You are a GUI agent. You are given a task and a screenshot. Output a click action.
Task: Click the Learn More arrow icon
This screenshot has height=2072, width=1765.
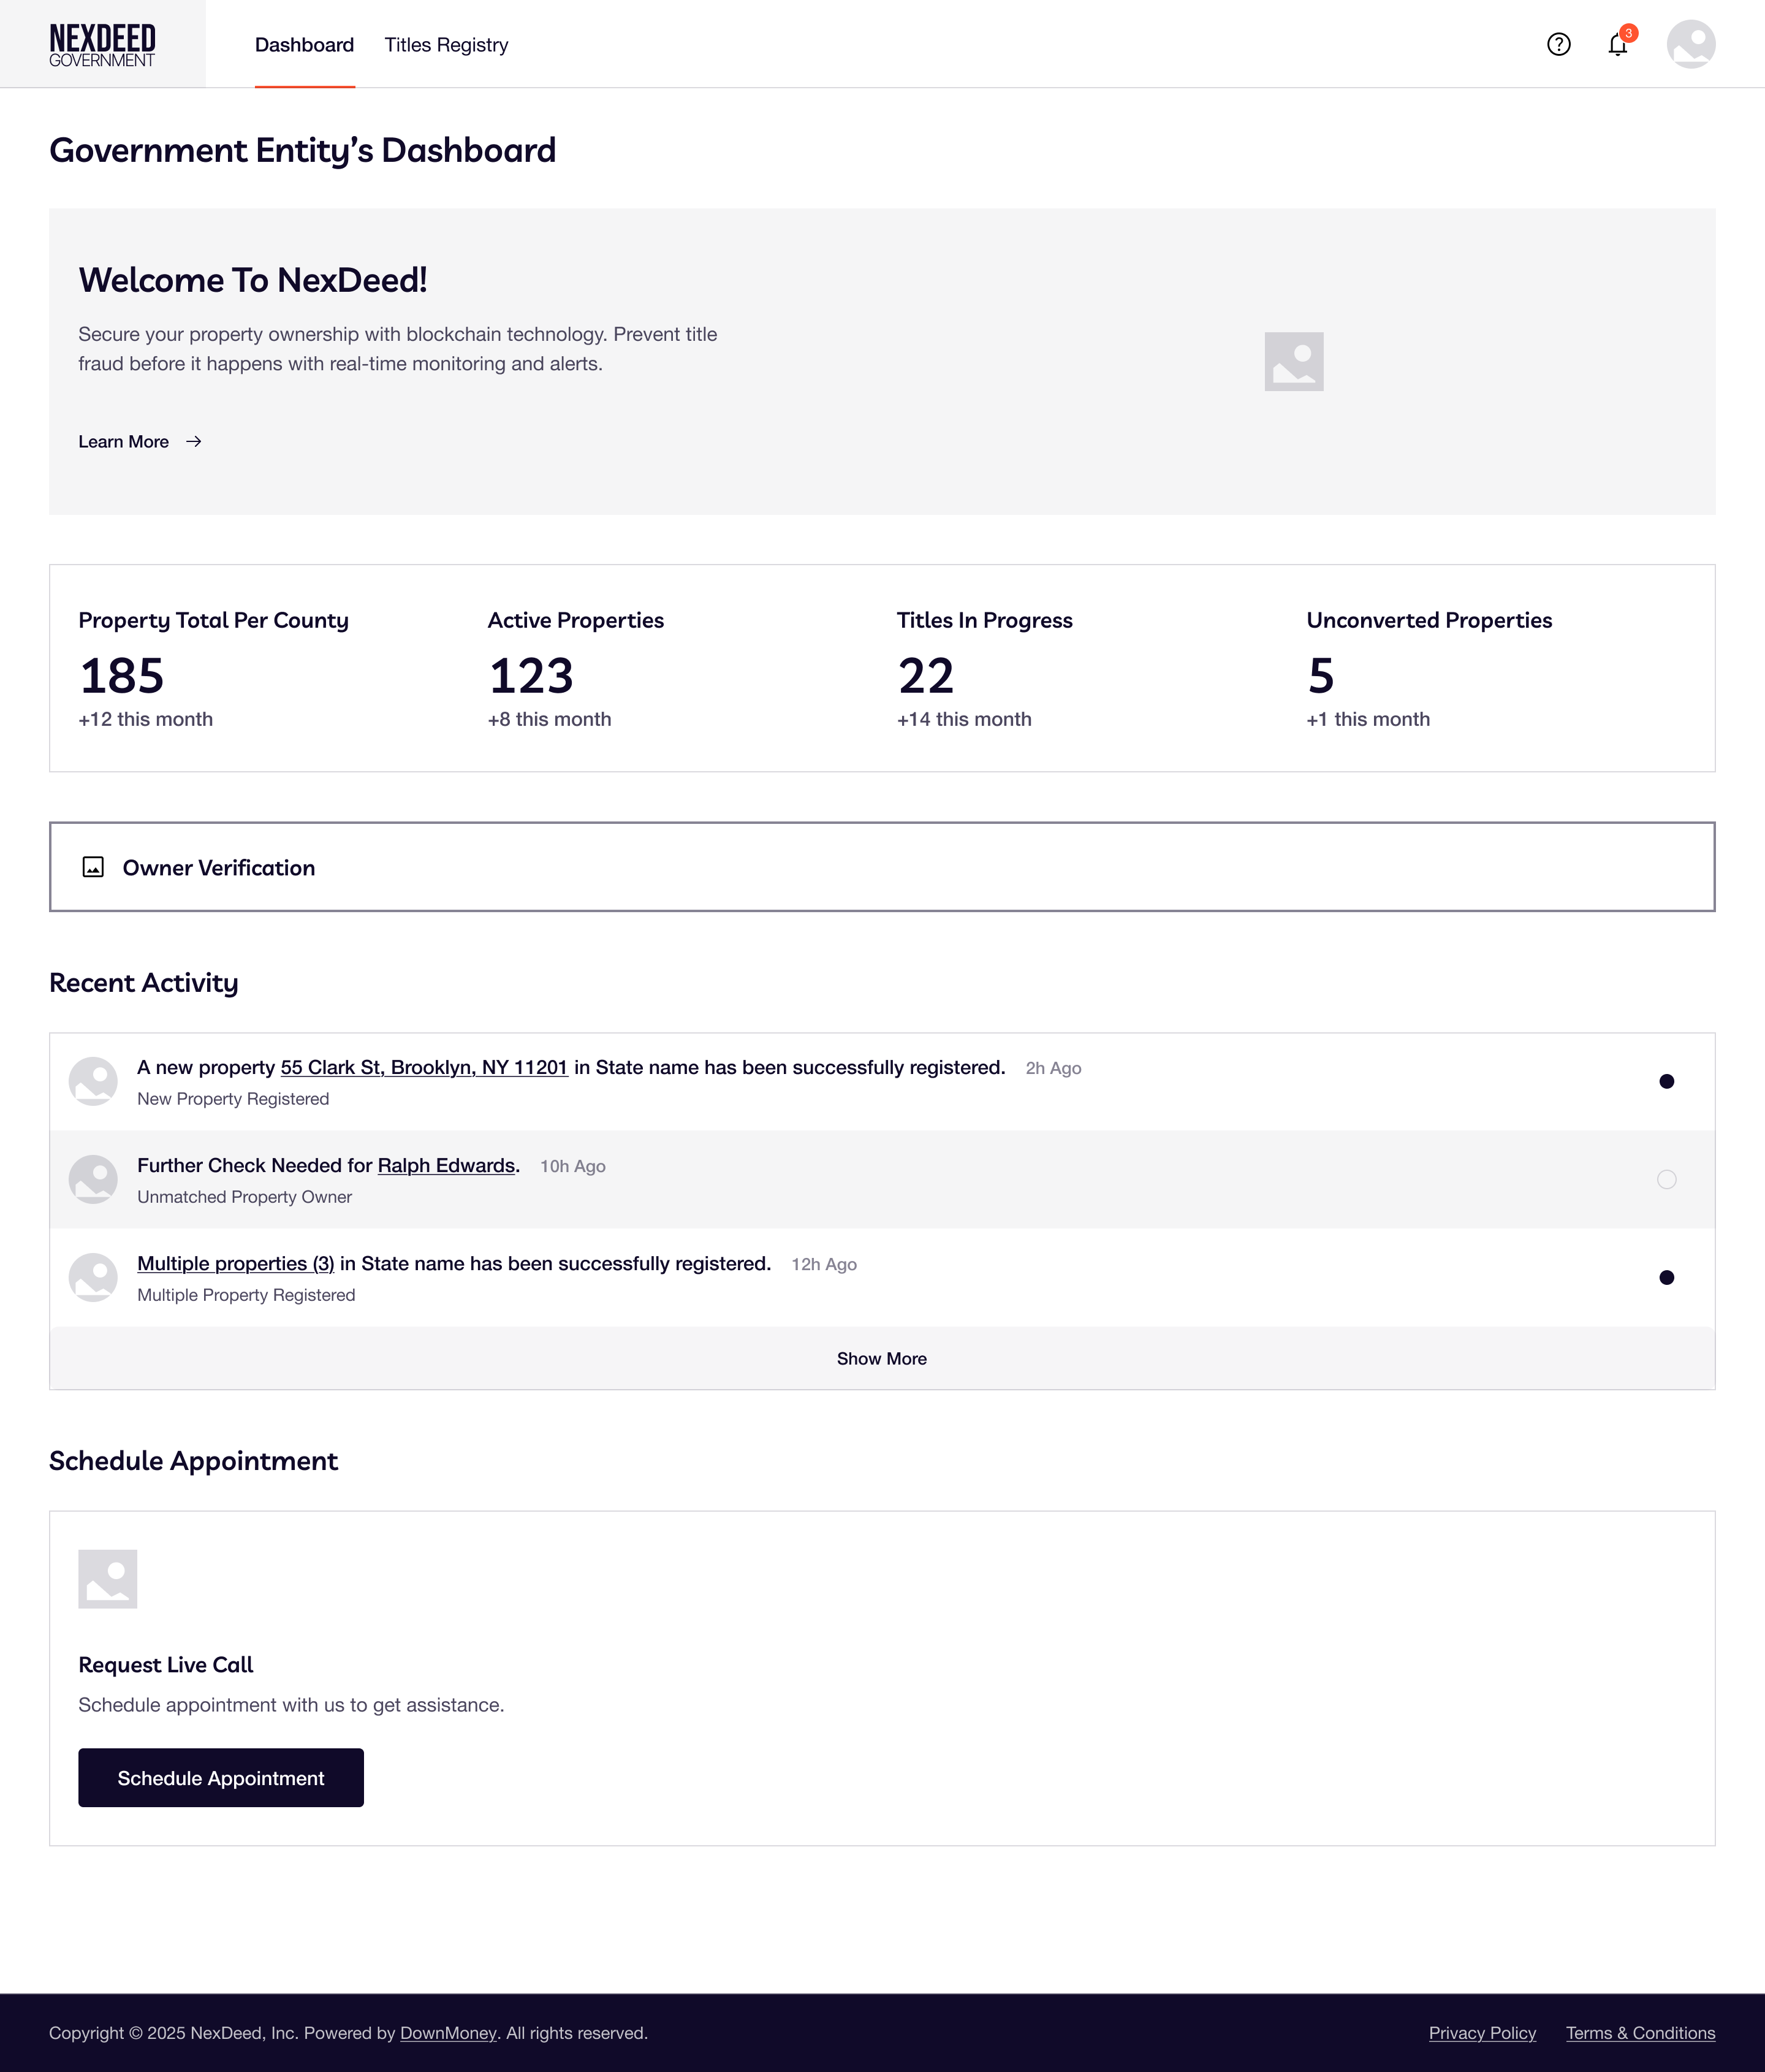[x=194, y=442]
